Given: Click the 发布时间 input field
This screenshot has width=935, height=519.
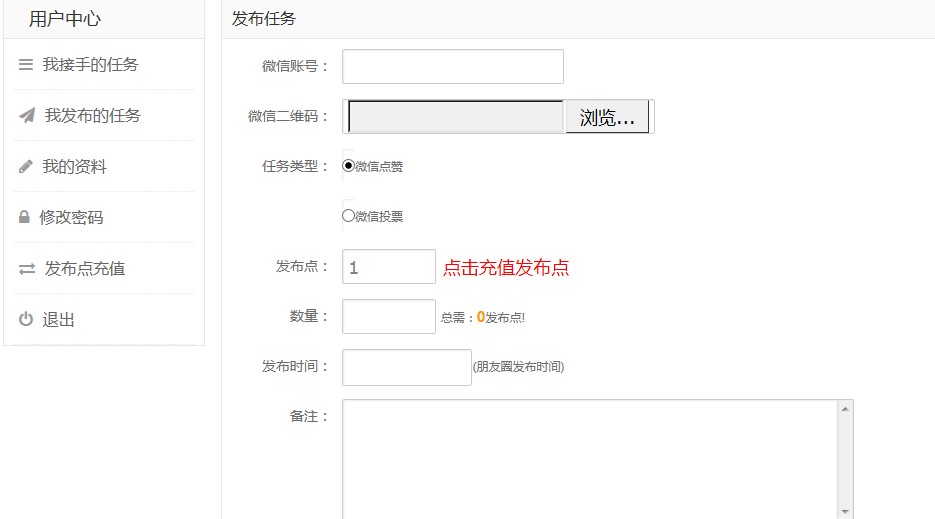Looking at the screenshot, I should pos(406,367).
